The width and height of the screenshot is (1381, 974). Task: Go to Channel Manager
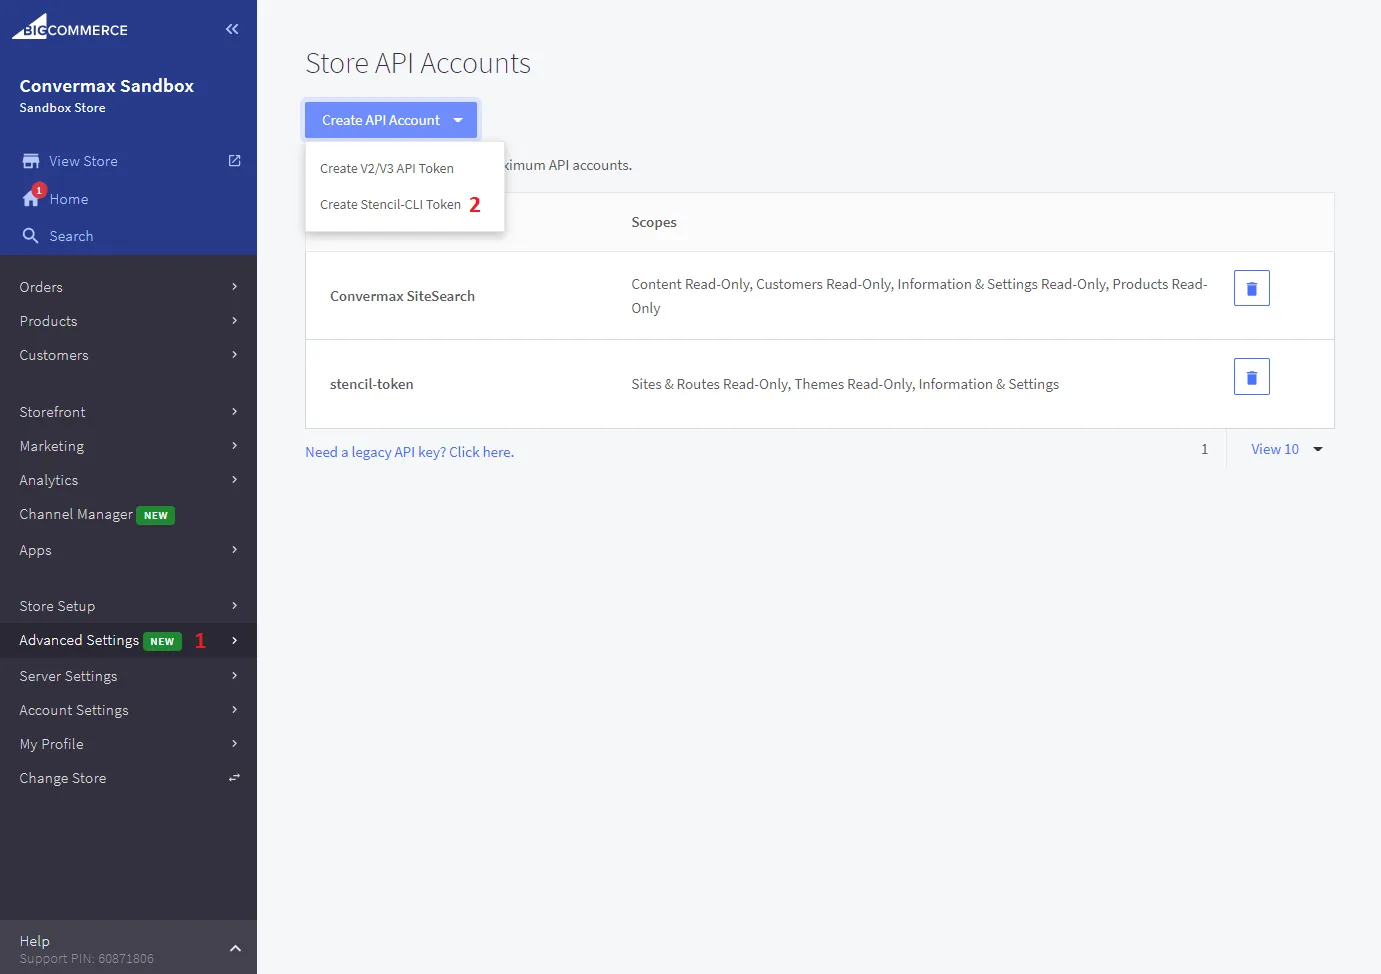click(x=76, y=514)
